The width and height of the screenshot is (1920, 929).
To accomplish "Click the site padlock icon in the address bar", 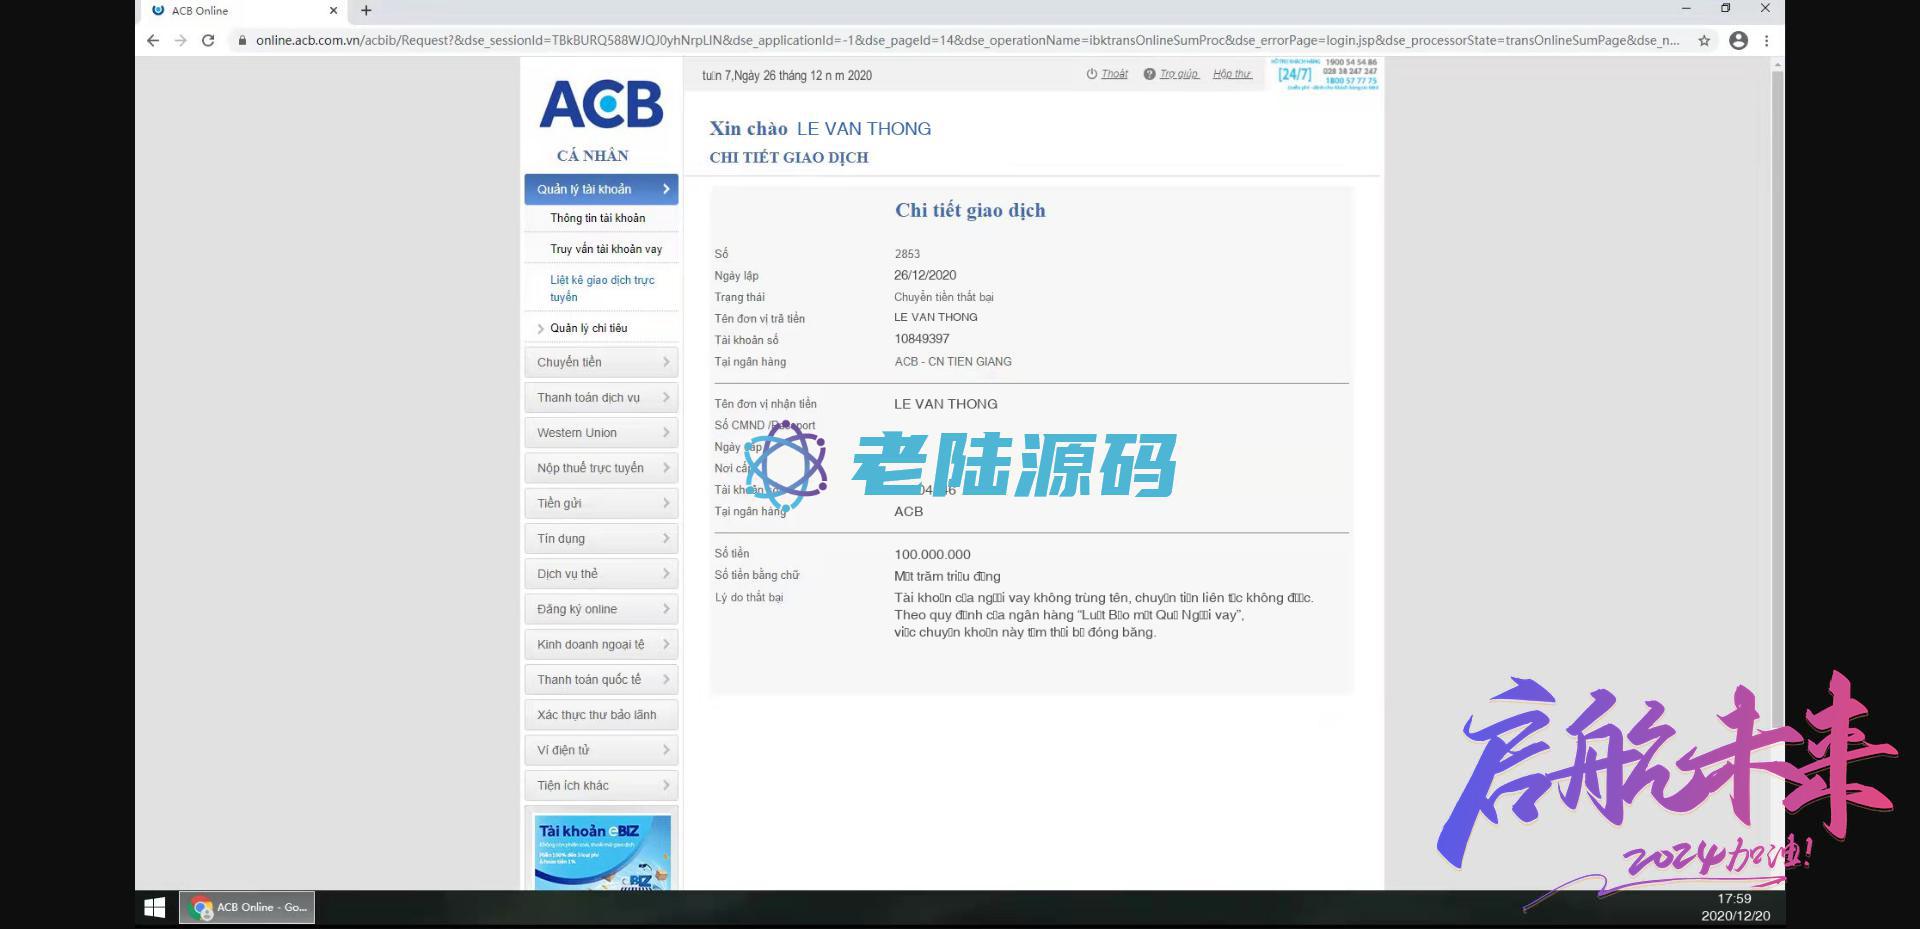I will tap(241, 40).
